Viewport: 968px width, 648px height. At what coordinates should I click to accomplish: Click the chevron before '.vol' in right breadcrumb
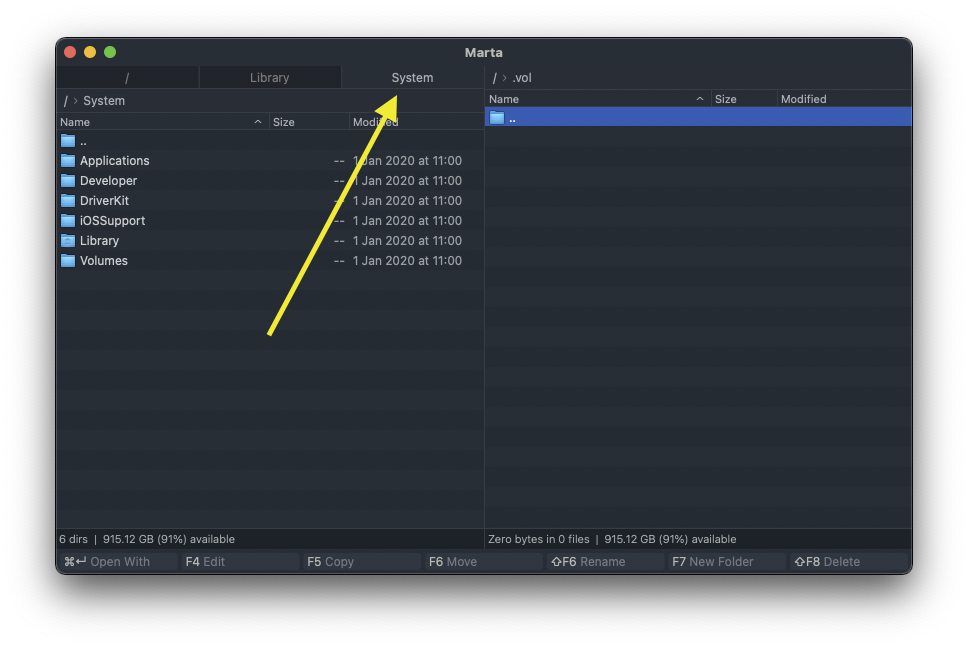point(504,77)
